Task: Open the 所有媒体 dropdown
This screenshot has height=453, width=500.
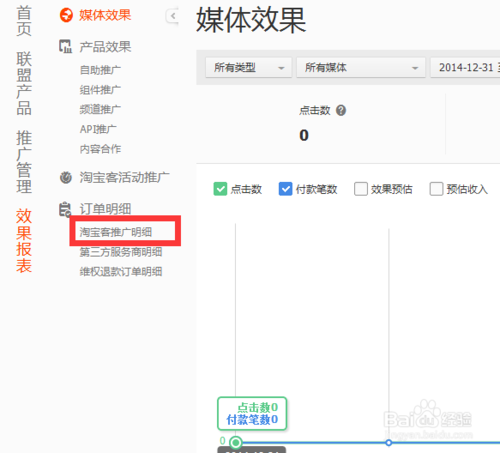Action: (x=361, y=68)
